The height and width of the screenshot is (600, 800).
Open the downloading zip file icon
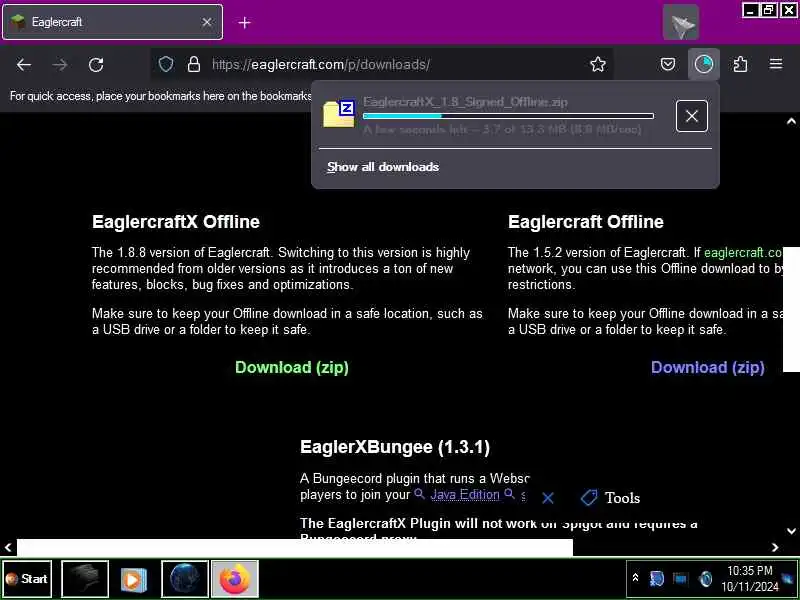tap(339, 114)
